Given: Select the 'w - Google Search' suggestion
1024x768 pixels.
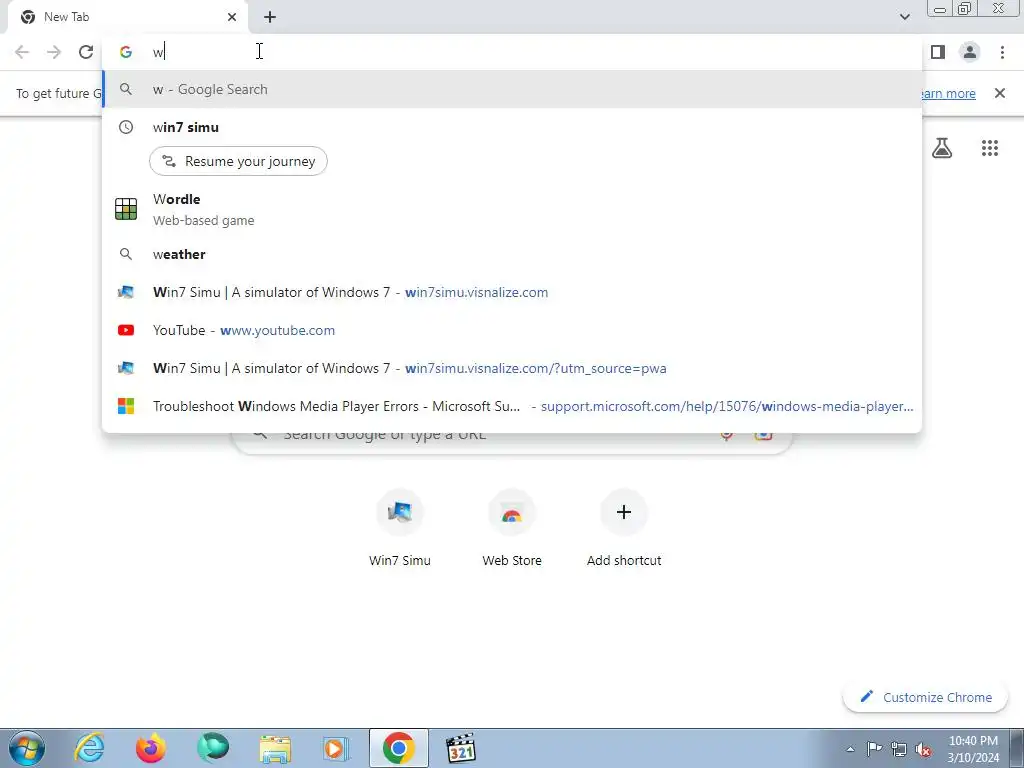Looking at the screenshot, I should (512, 89).
